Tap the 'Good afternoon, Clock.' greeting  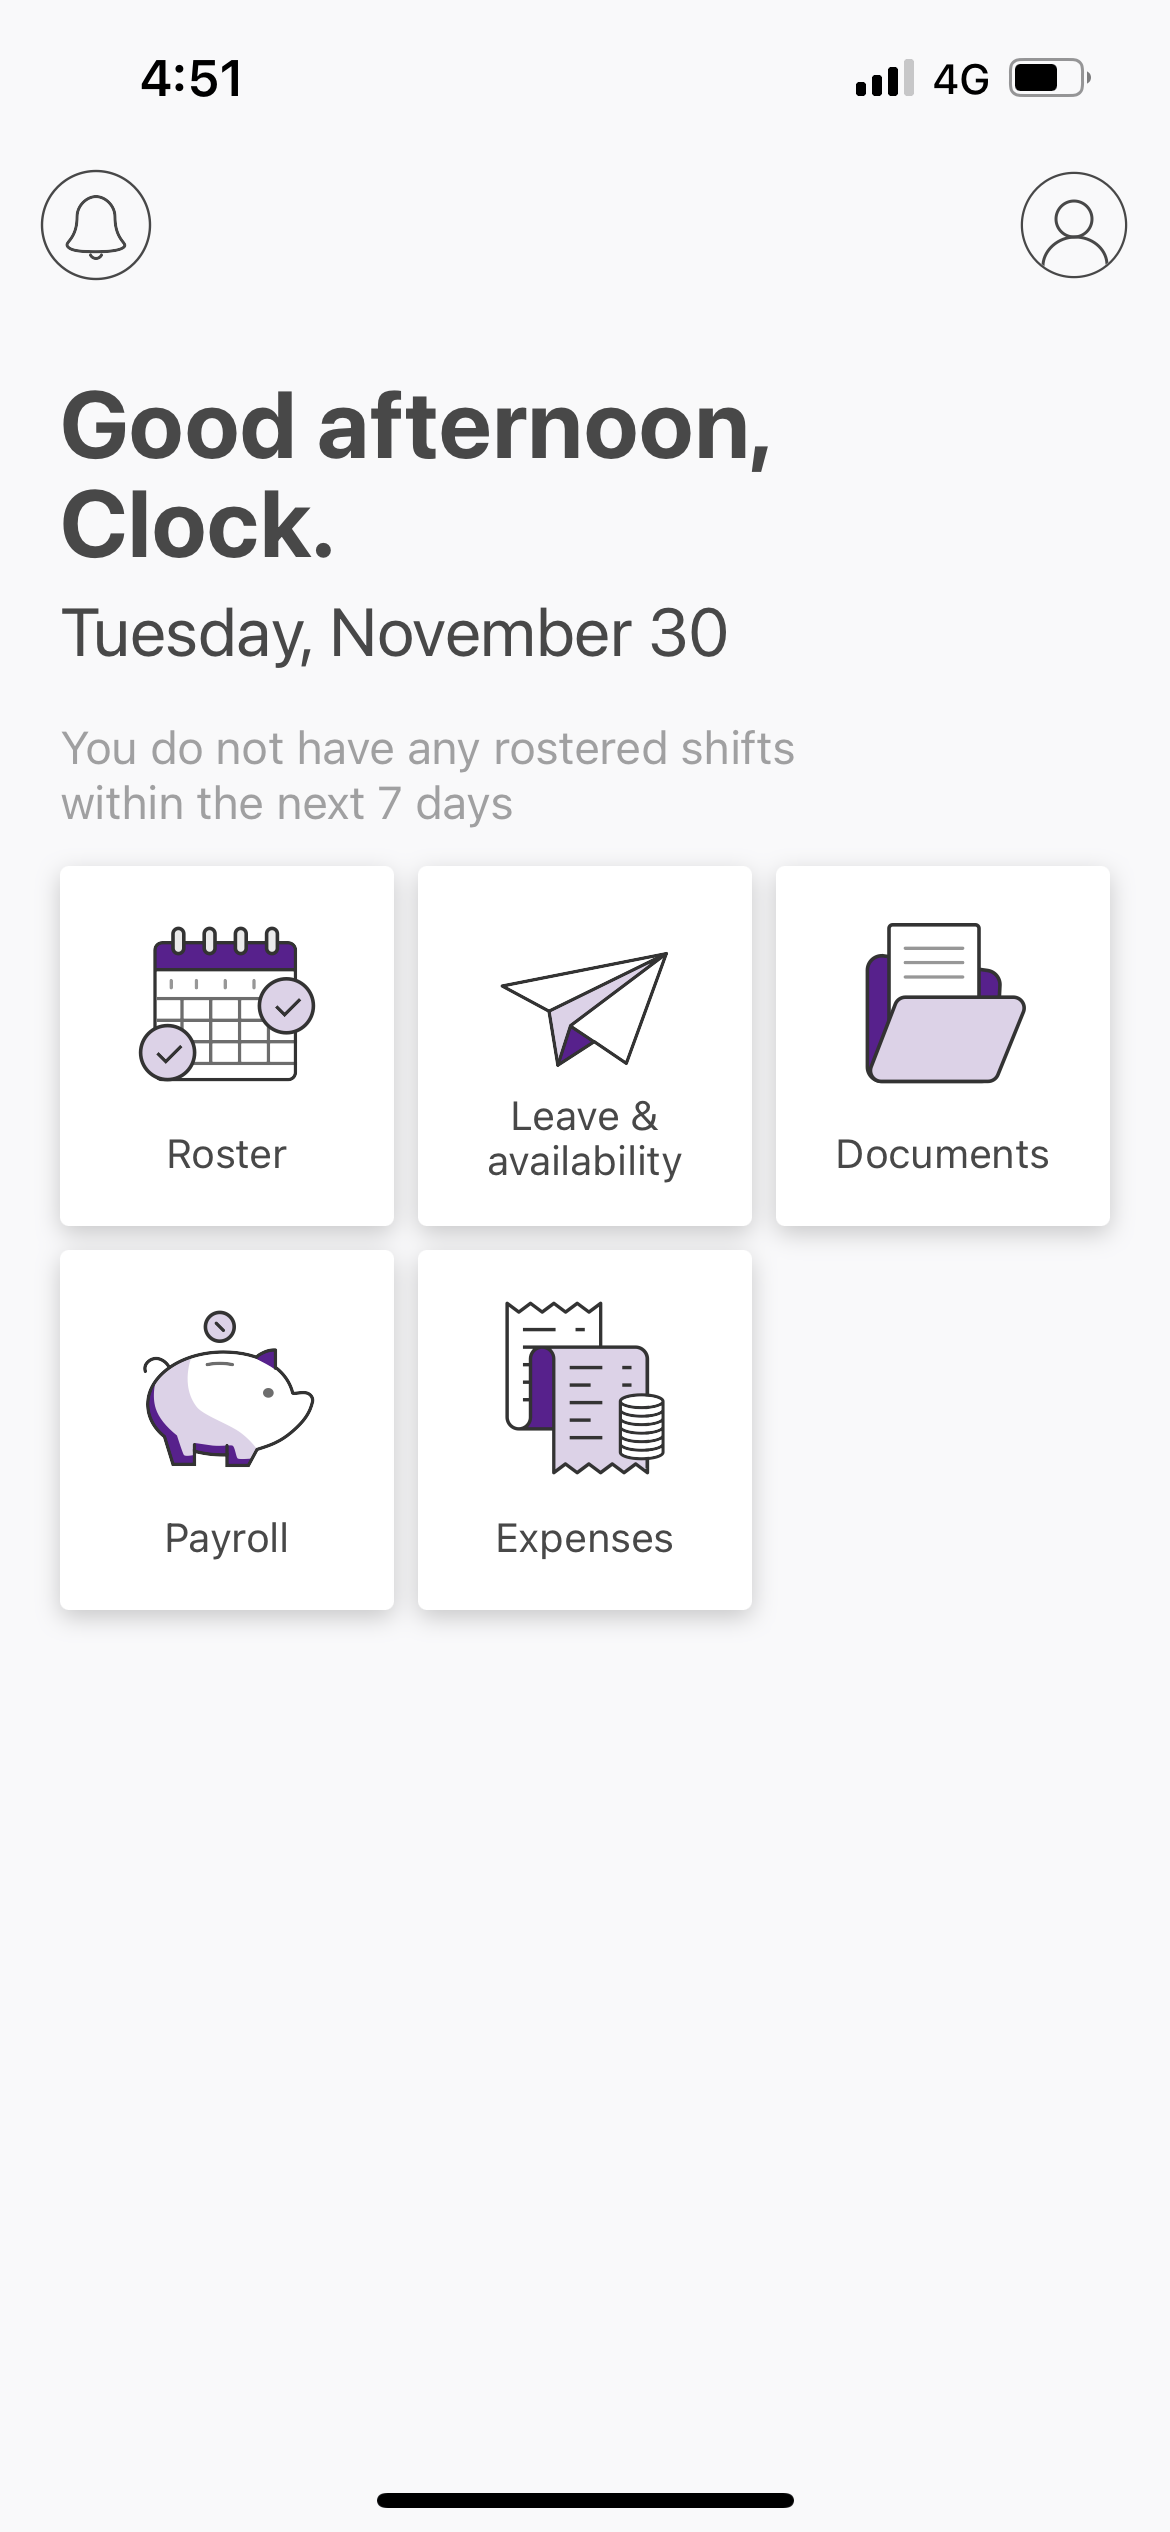pos(415,475)
